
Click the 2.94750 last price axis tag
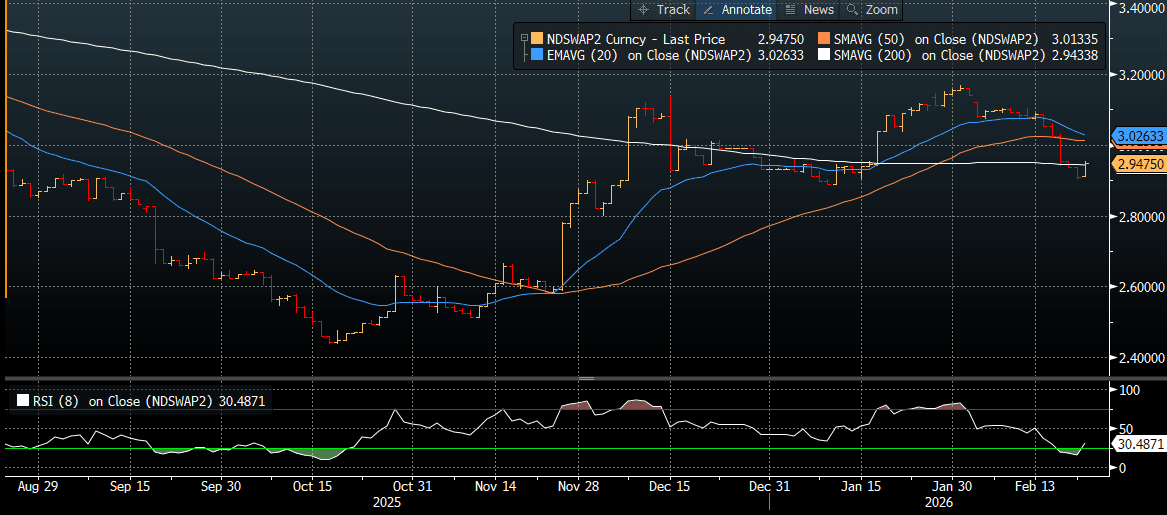[1139, 164]
